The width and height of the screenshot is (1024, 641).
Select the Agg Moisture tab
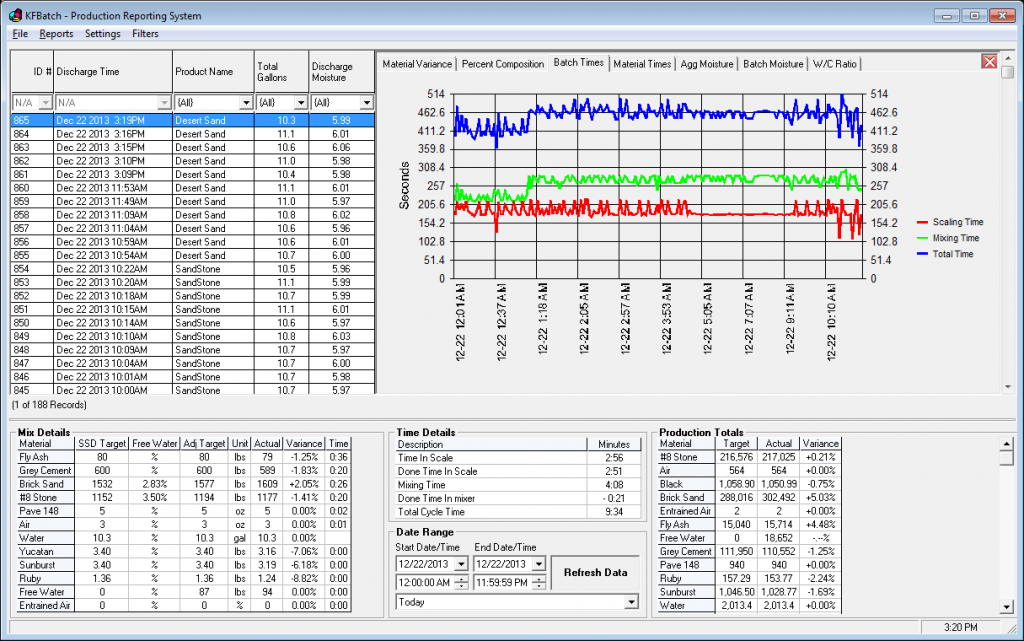coord(707,64)
